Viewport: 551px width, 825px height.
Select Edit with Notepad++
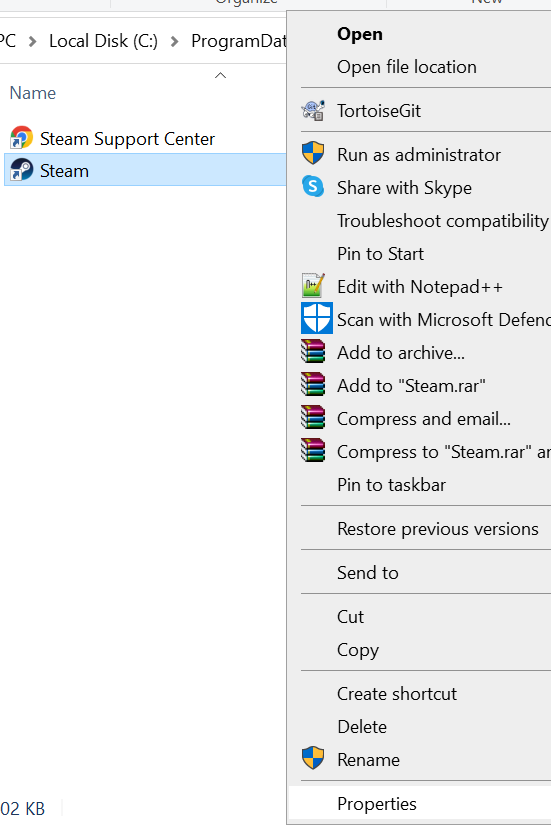(420, 287)
